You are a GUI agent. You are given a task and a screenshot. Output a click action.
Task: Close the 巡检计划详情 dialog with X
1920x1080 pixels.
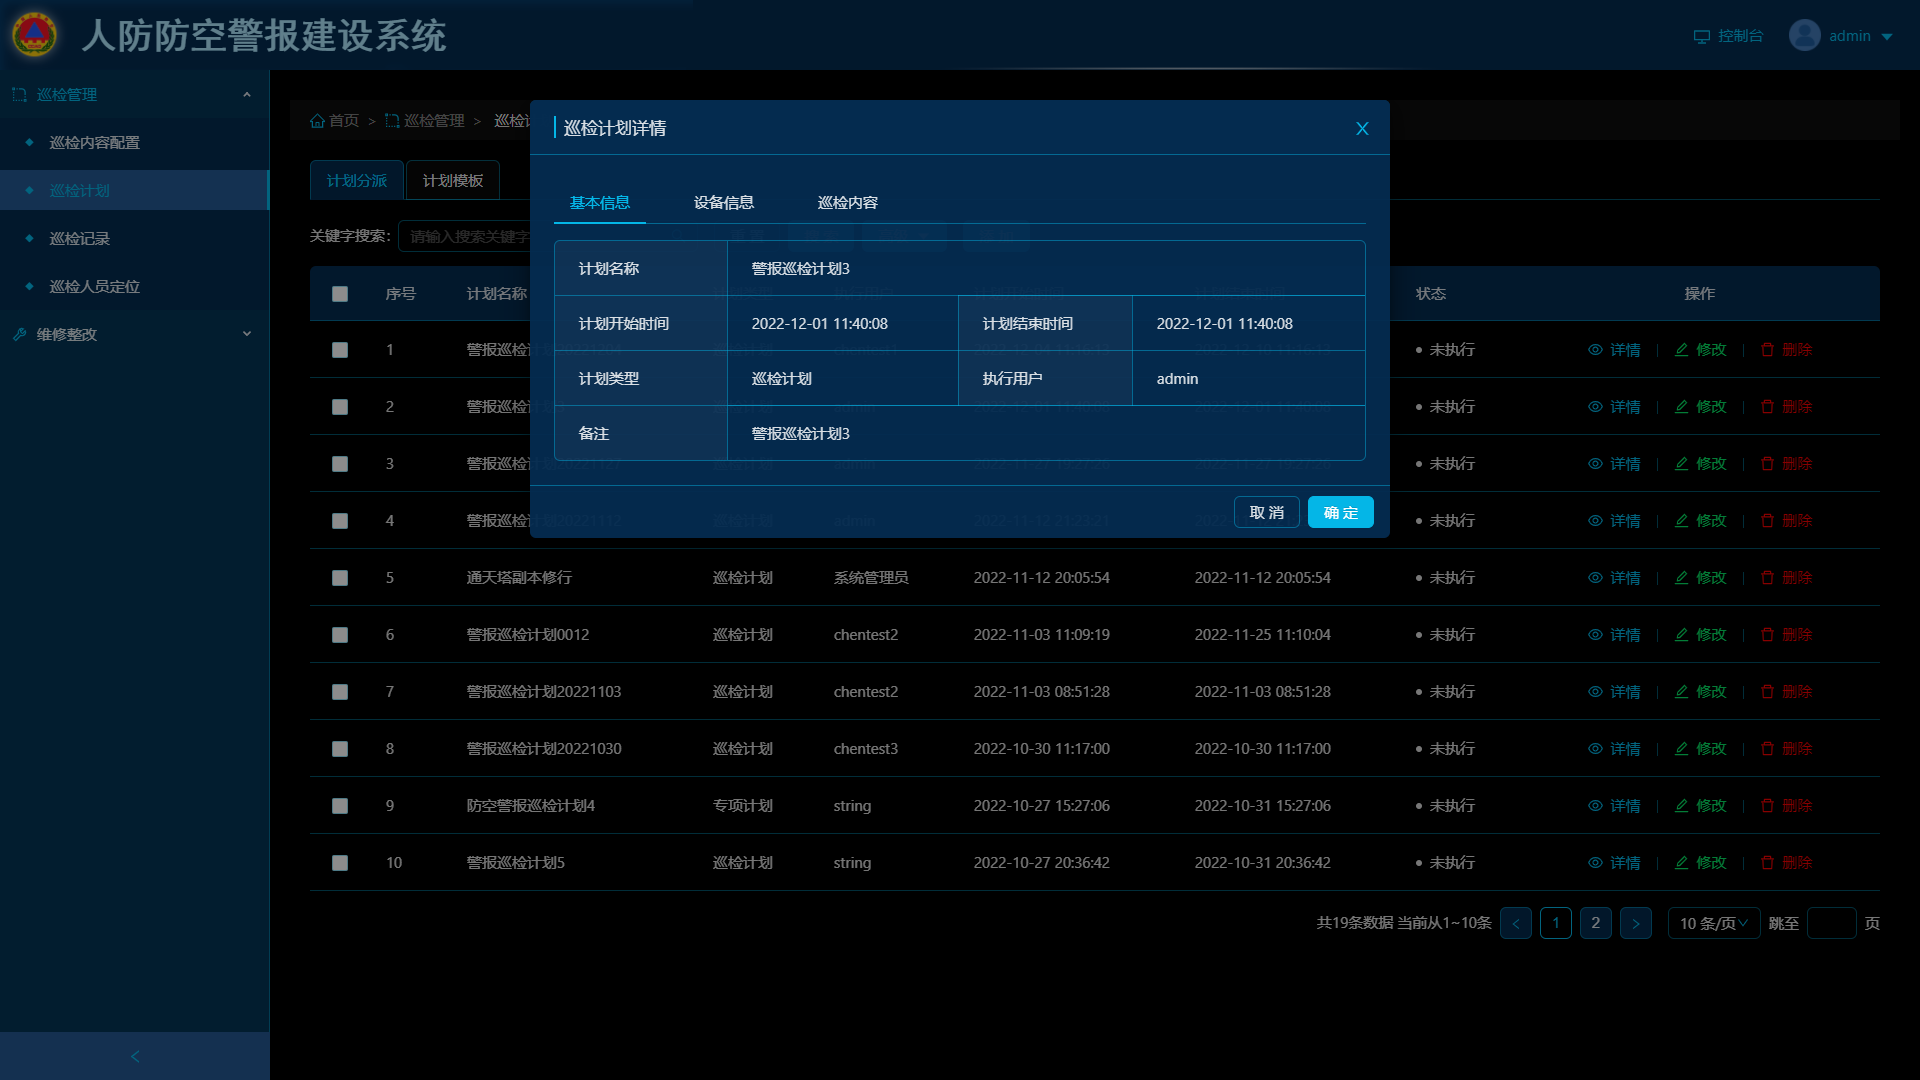coord(1362,129)
